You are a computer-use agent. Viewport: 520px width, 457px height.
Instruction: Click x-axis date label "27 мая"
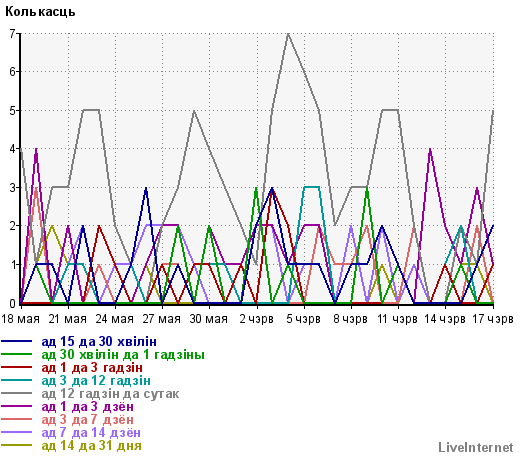[x=162, y=319]
